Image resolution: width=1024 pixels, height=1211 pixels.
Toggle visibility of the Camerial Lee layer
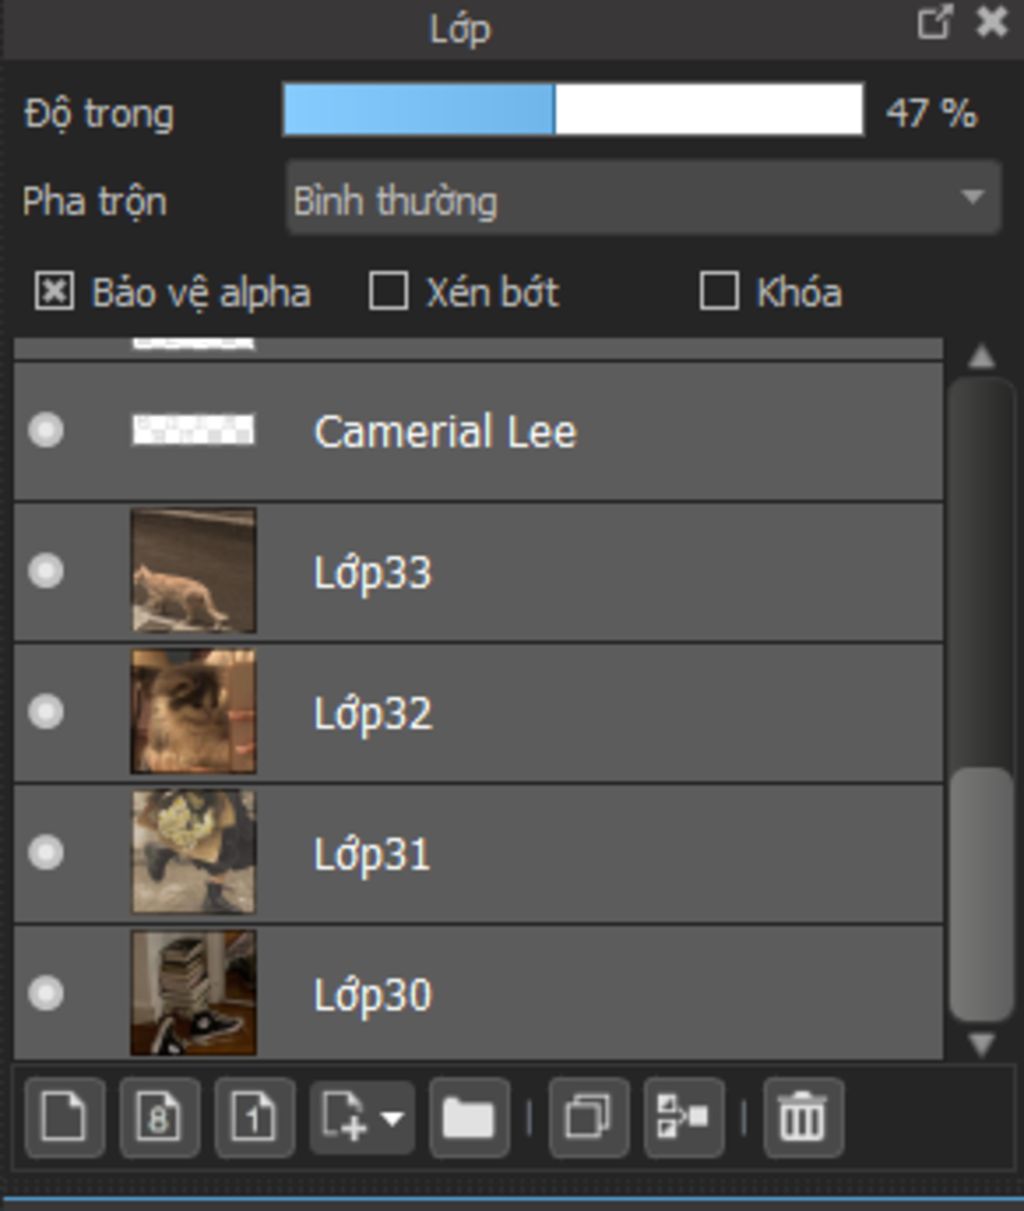[x=46, y=431]
